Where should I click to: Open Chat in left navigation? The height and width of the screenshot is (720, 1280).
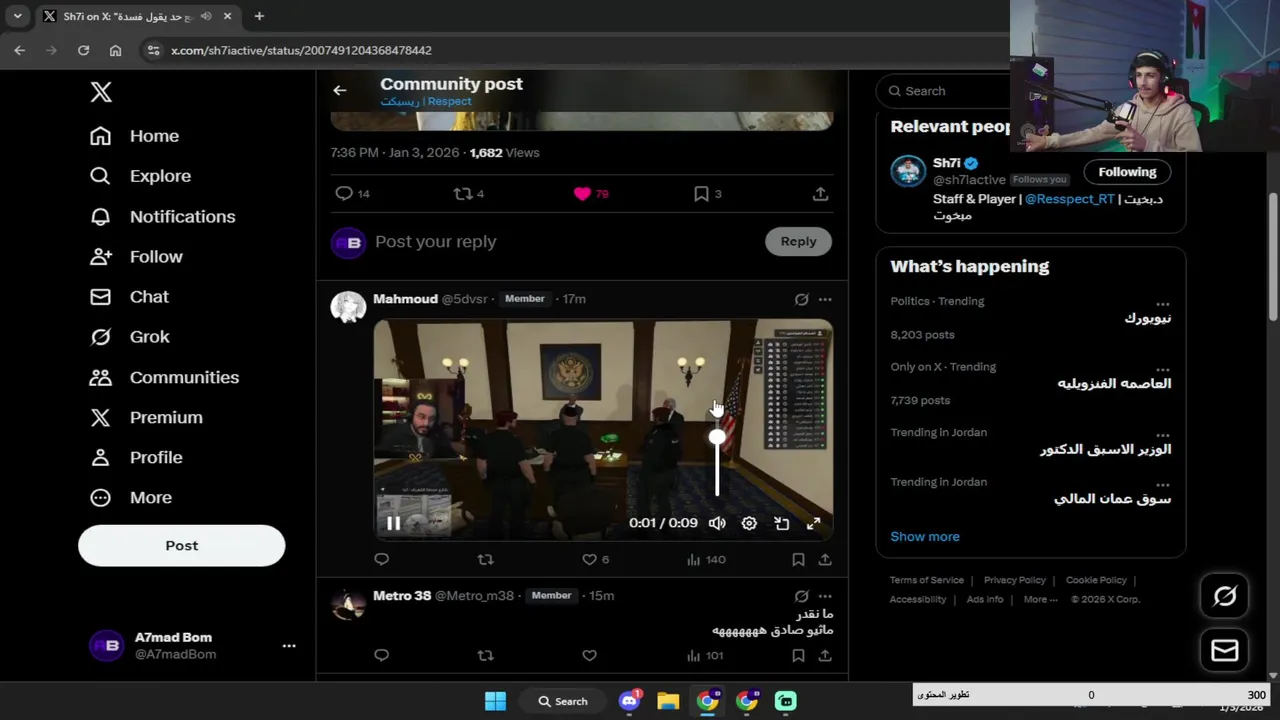[x=129, y=297]
